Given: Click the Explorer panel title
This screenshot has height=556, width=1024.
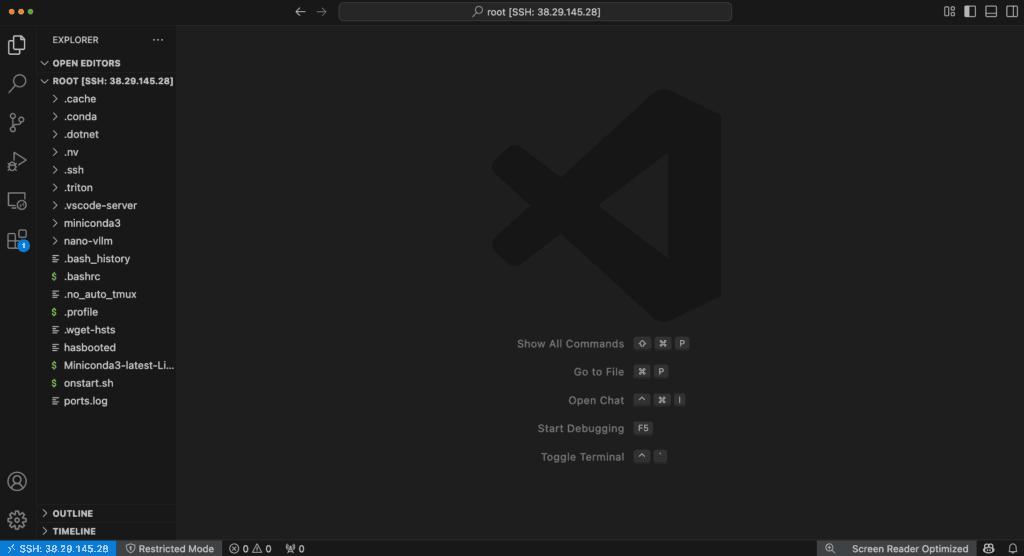Looking at the screenshot, I should 75,40.
